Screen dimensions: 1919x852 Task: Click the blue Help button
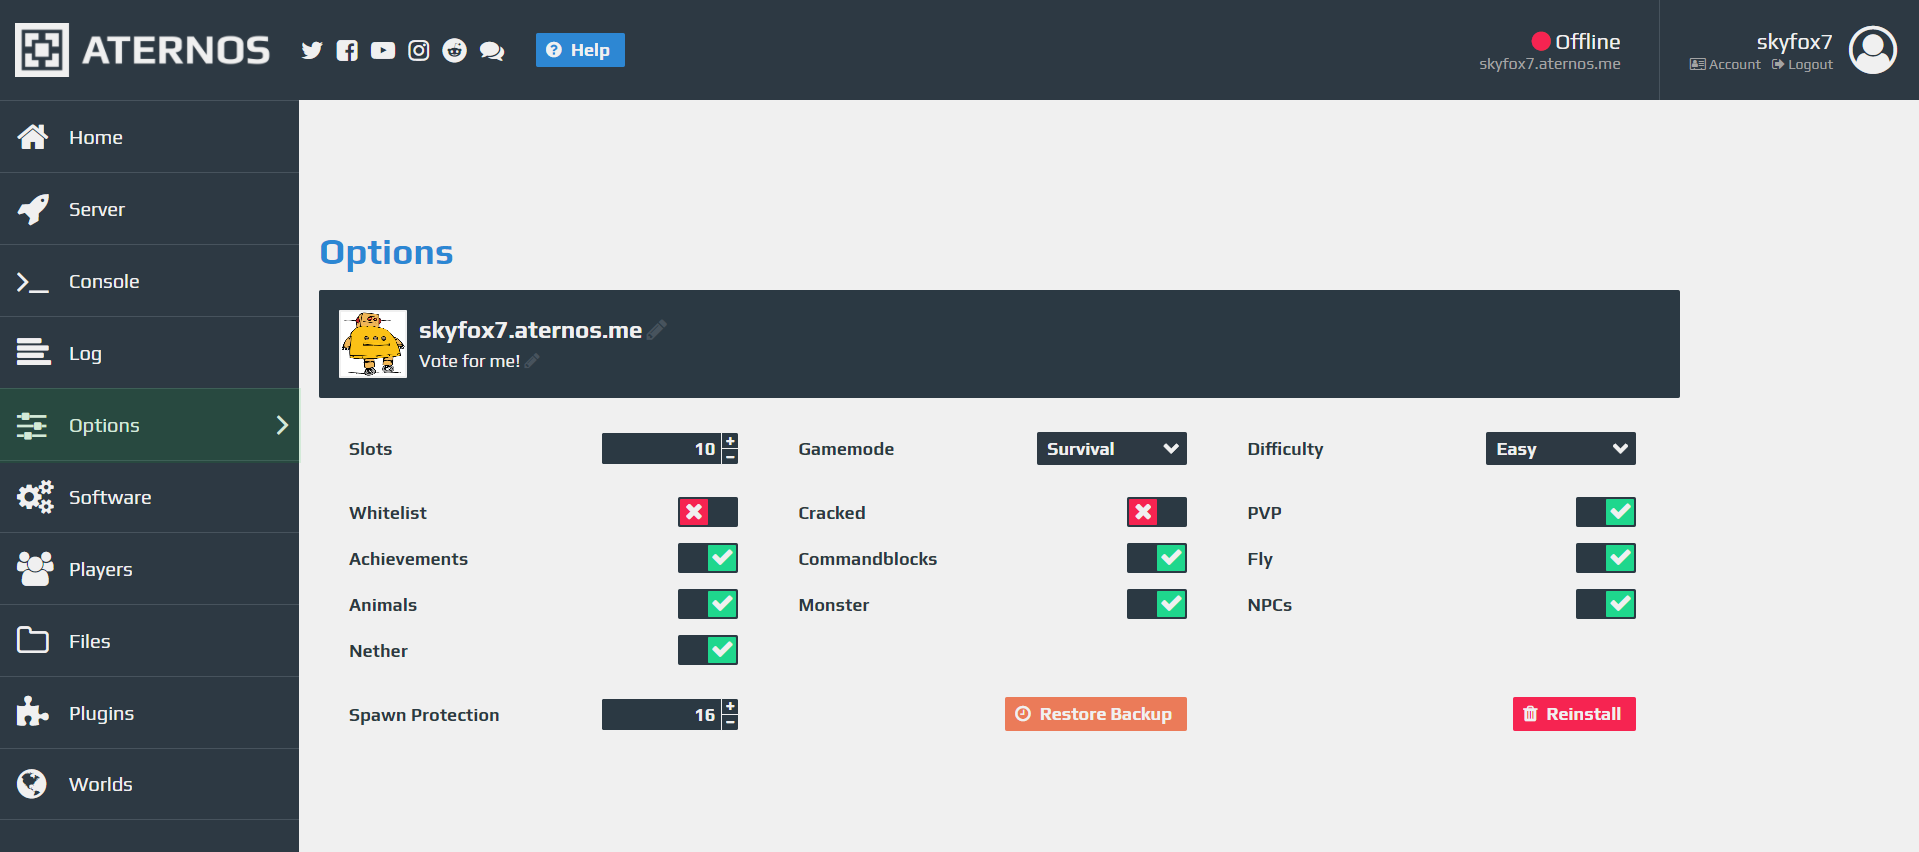(580, 50)
